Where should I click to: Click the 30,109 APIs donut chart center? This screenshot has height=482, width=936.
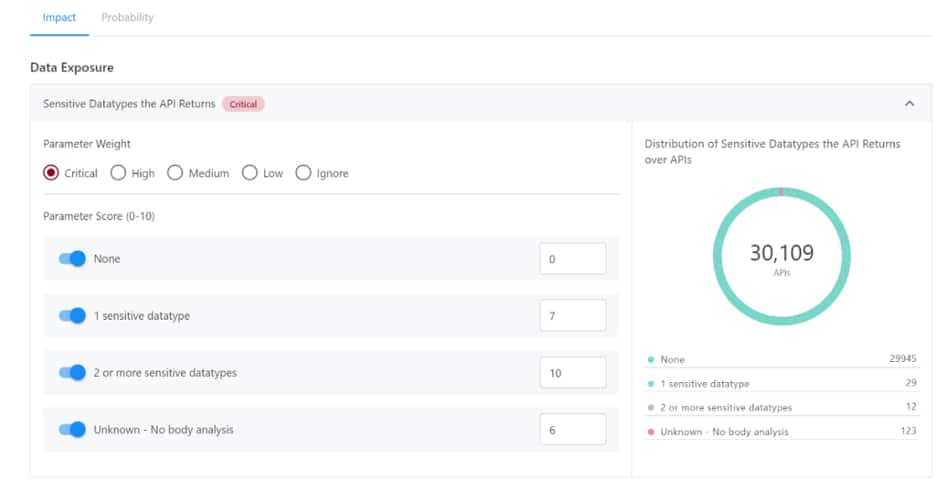(x=782, y=257)
